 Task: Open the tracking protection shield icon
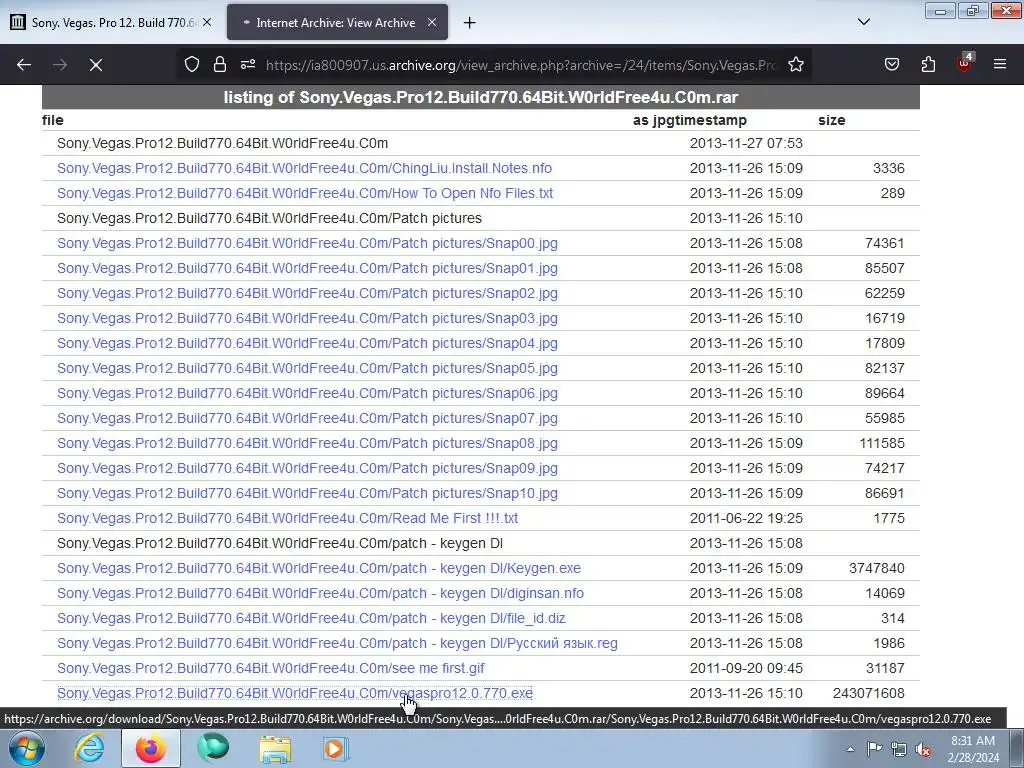pyautogui.click(x=191, y=65)
